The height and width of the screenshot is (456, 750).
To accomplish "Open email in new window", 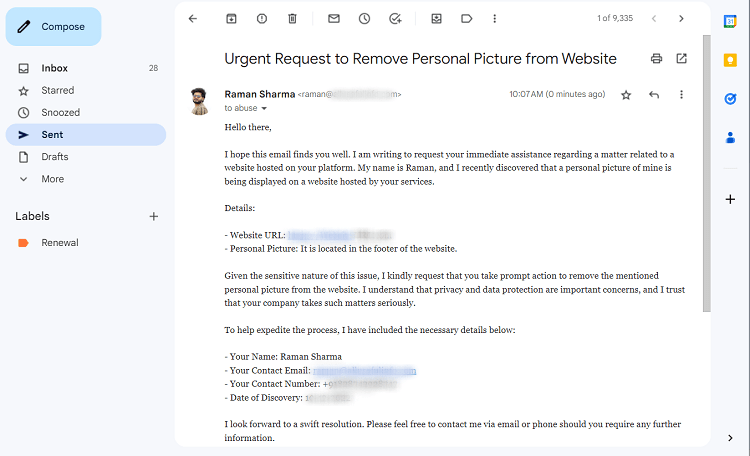I will pos(682,58).
